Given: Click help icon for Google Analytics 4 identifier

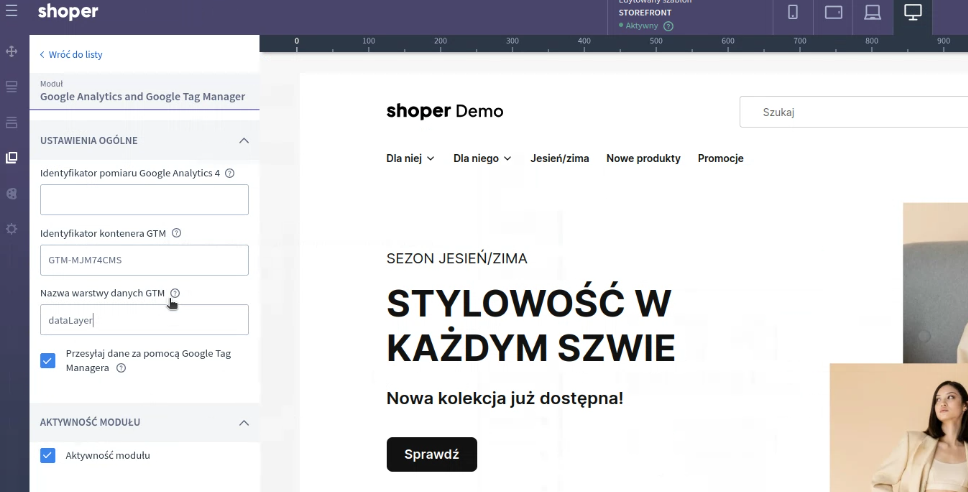Looking at the screenshot, I should pyautogui.click(x=230, y=173).
